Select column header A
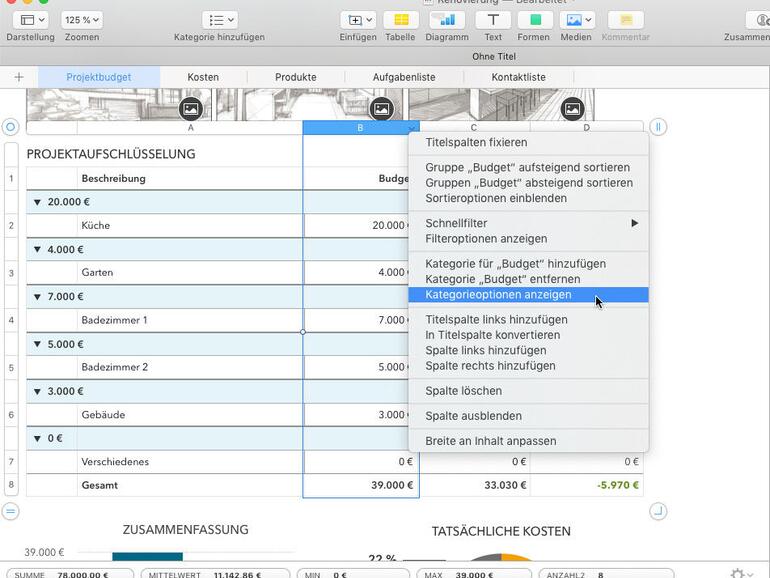The height and width of the screenshot is (578, 770). click(190, 128)
